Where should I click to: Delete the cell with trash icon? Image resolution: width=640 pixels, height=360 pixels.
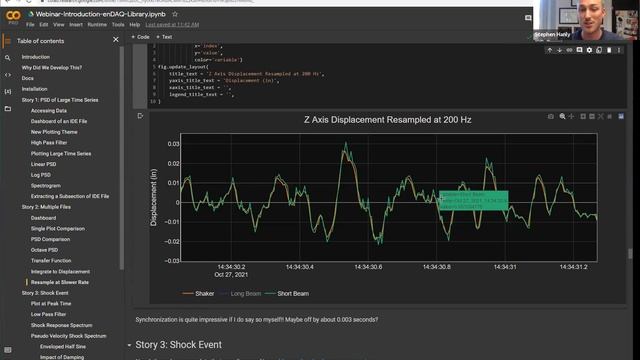(x=609, y=50)
